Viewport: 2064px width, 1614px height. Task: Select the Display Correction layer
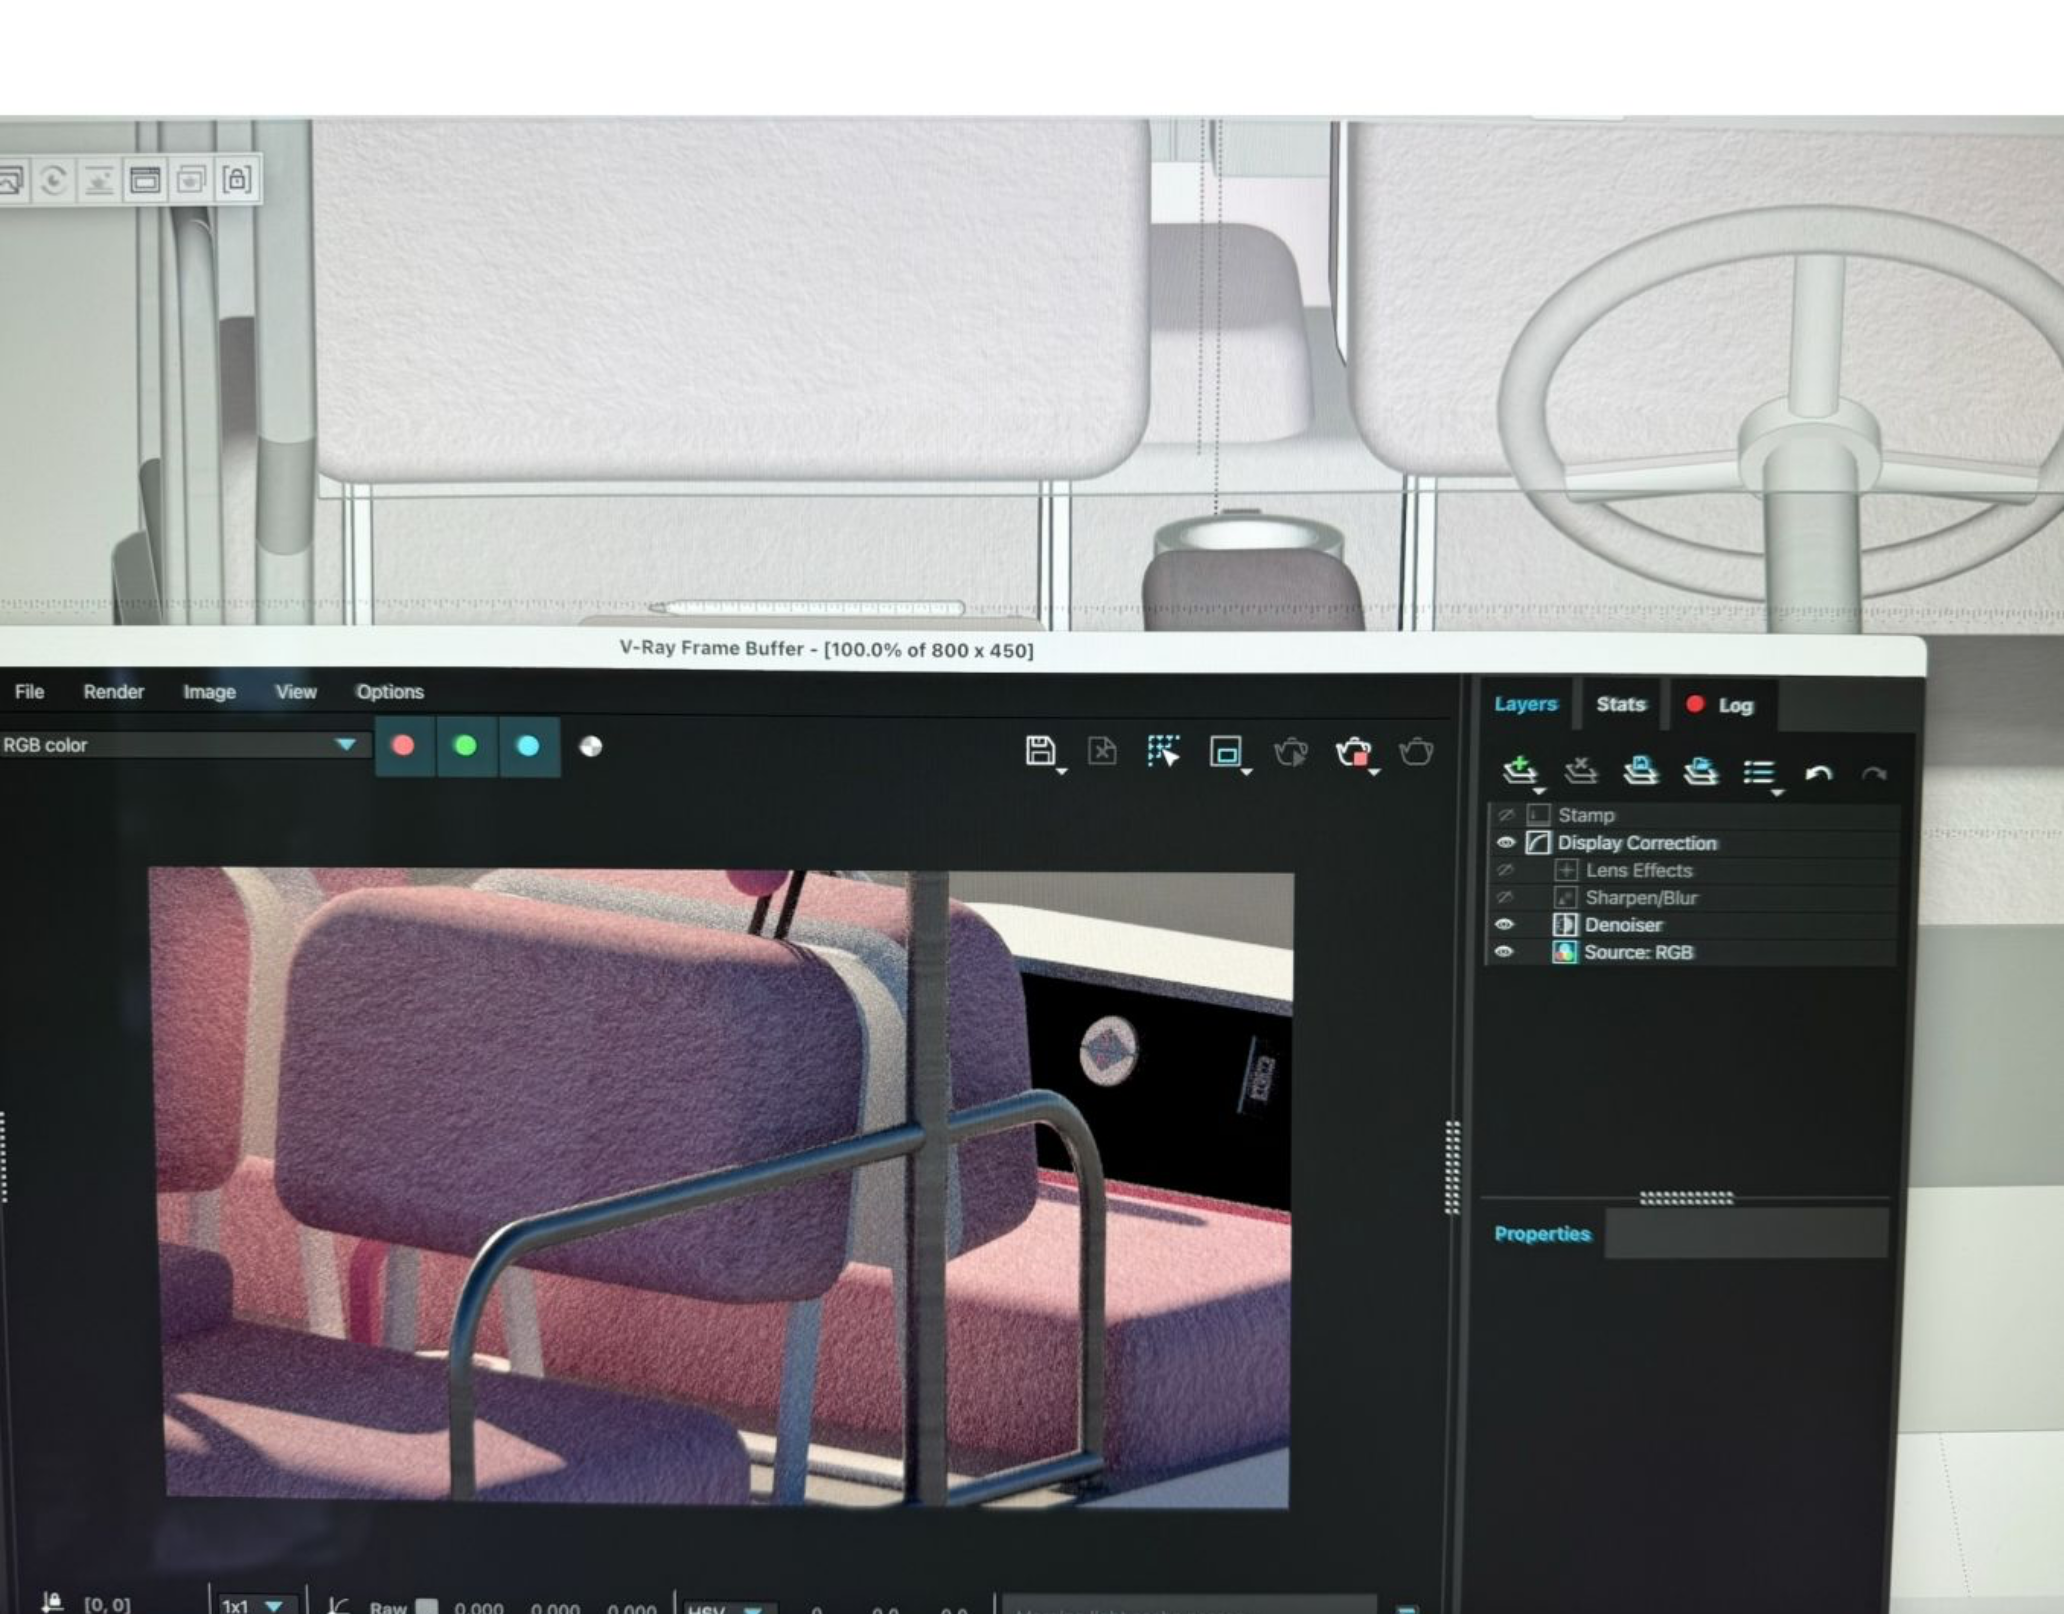1637,843
